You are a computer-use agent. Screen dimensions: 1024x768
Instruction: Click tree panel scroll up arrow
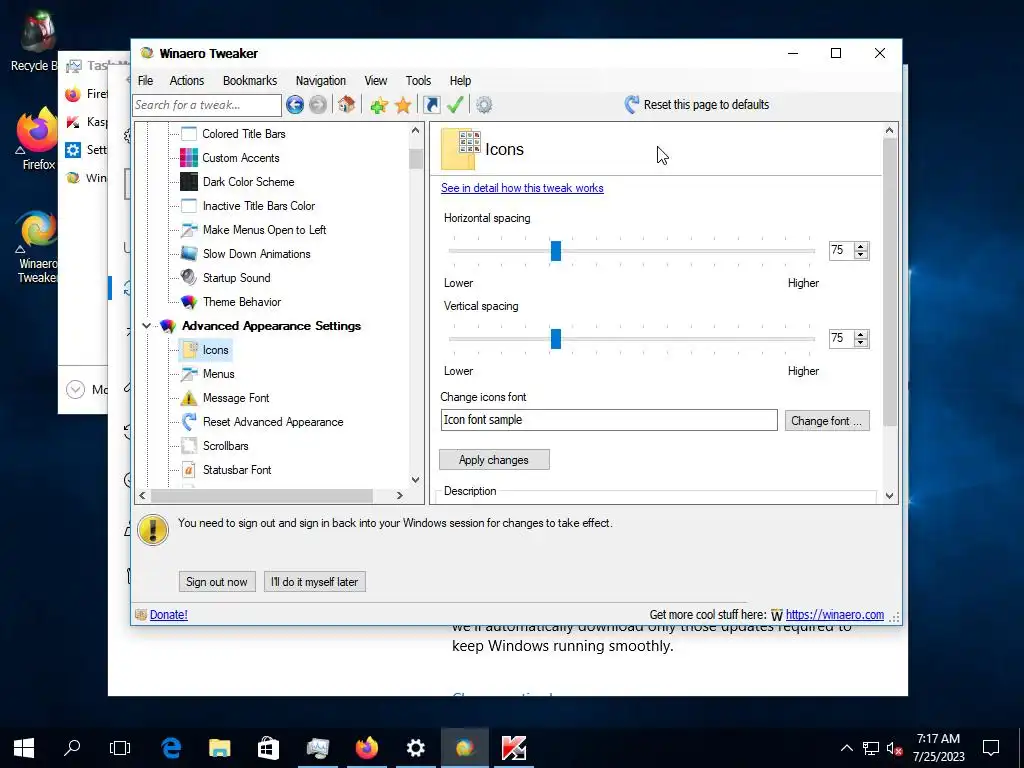(x=415, y=131)
